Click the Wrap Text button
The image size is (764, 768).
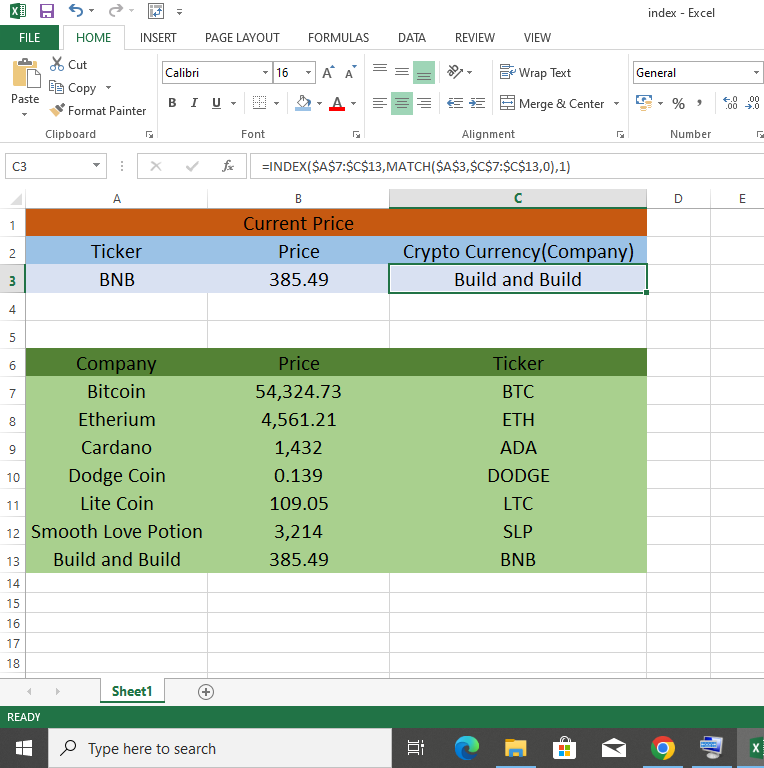coord(535,72)
